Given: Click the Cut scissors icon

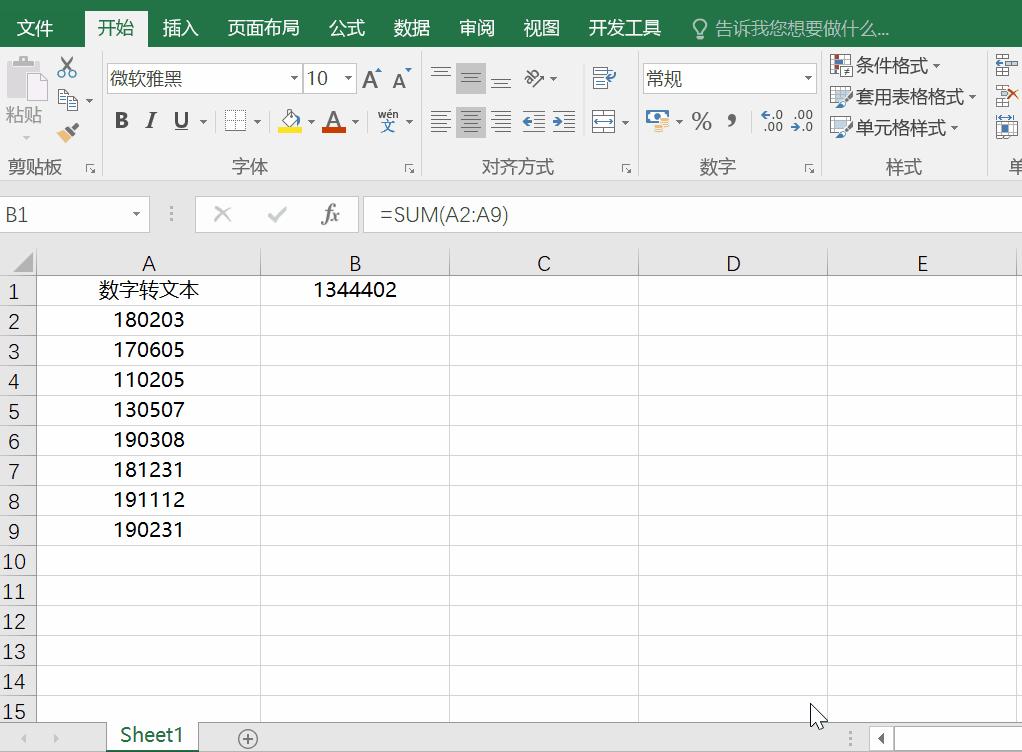Looking at the screenshot, I should 67,68.
